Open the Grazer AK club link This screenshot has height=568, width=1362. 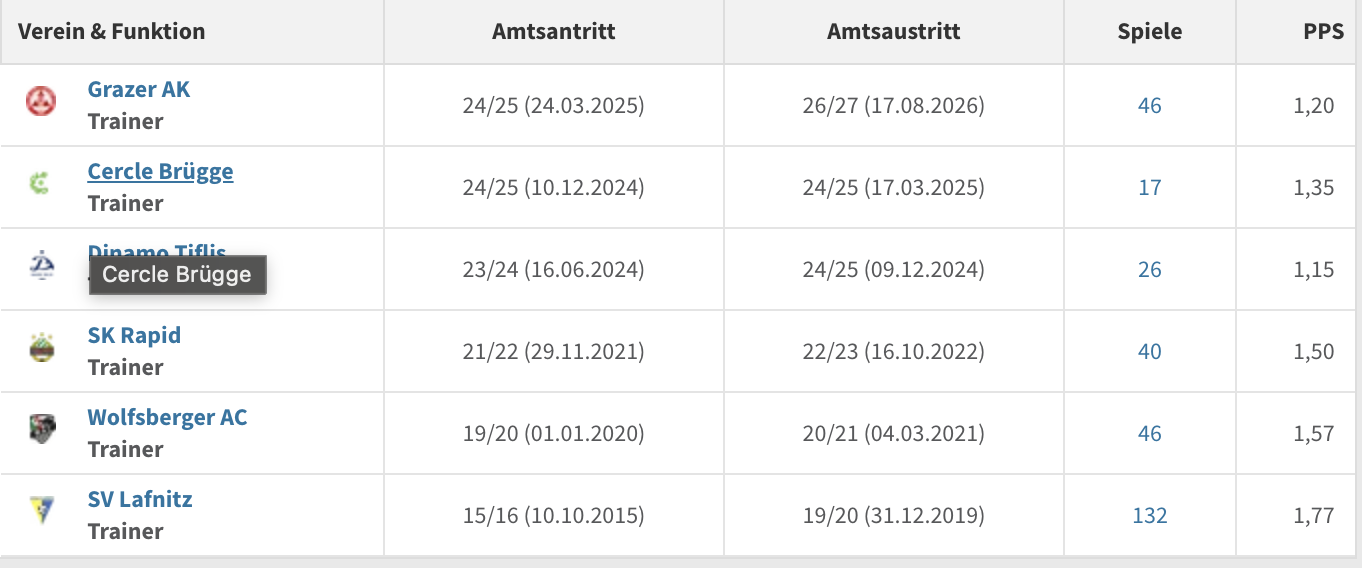tap(138, 89)
